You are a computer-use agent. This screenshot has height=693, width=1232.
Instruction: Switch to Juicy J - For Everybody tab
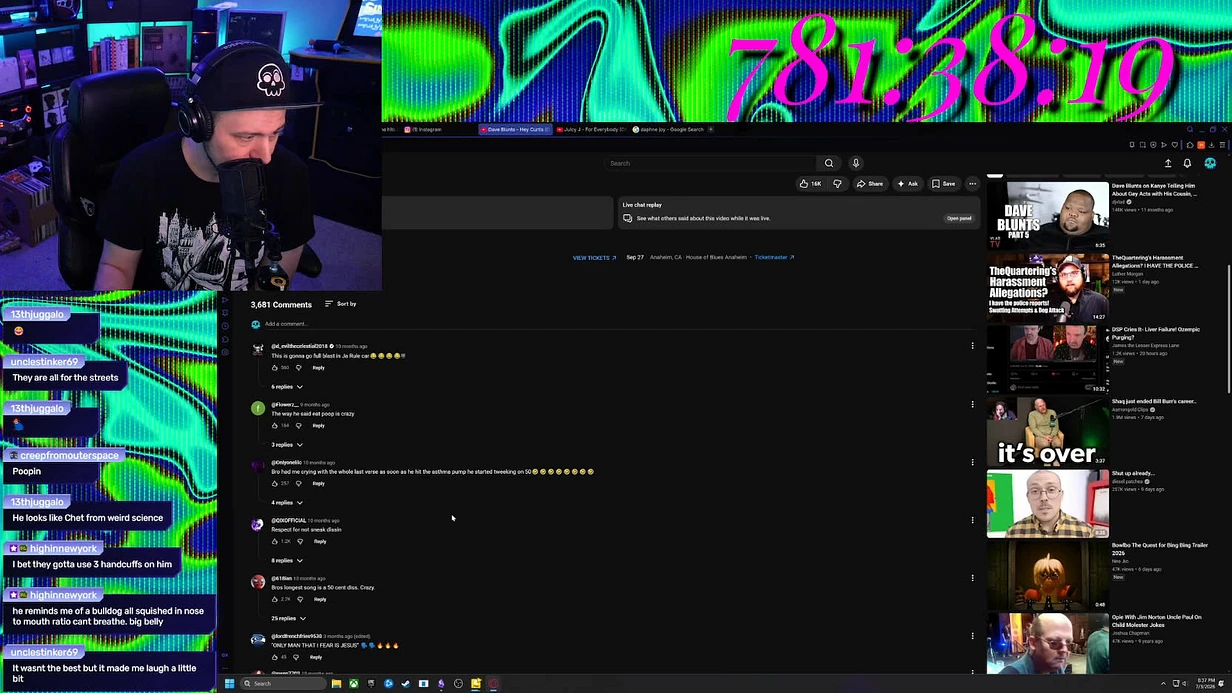point(591,129)
